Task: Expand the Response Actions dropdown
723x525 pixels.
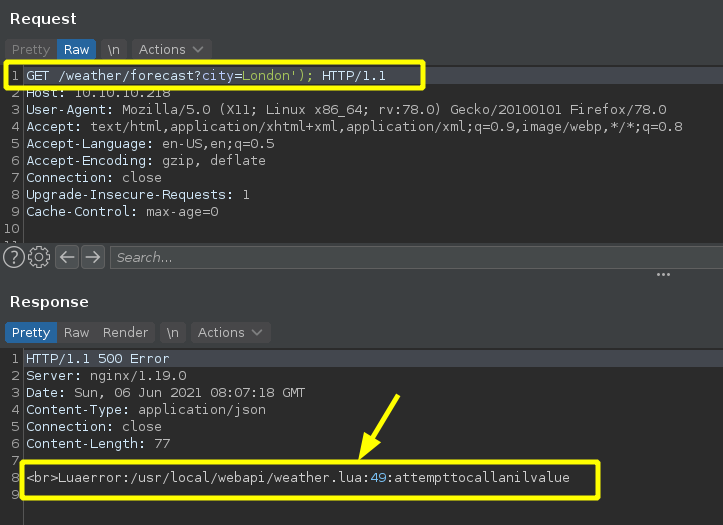Action: [x=230, y=332]
